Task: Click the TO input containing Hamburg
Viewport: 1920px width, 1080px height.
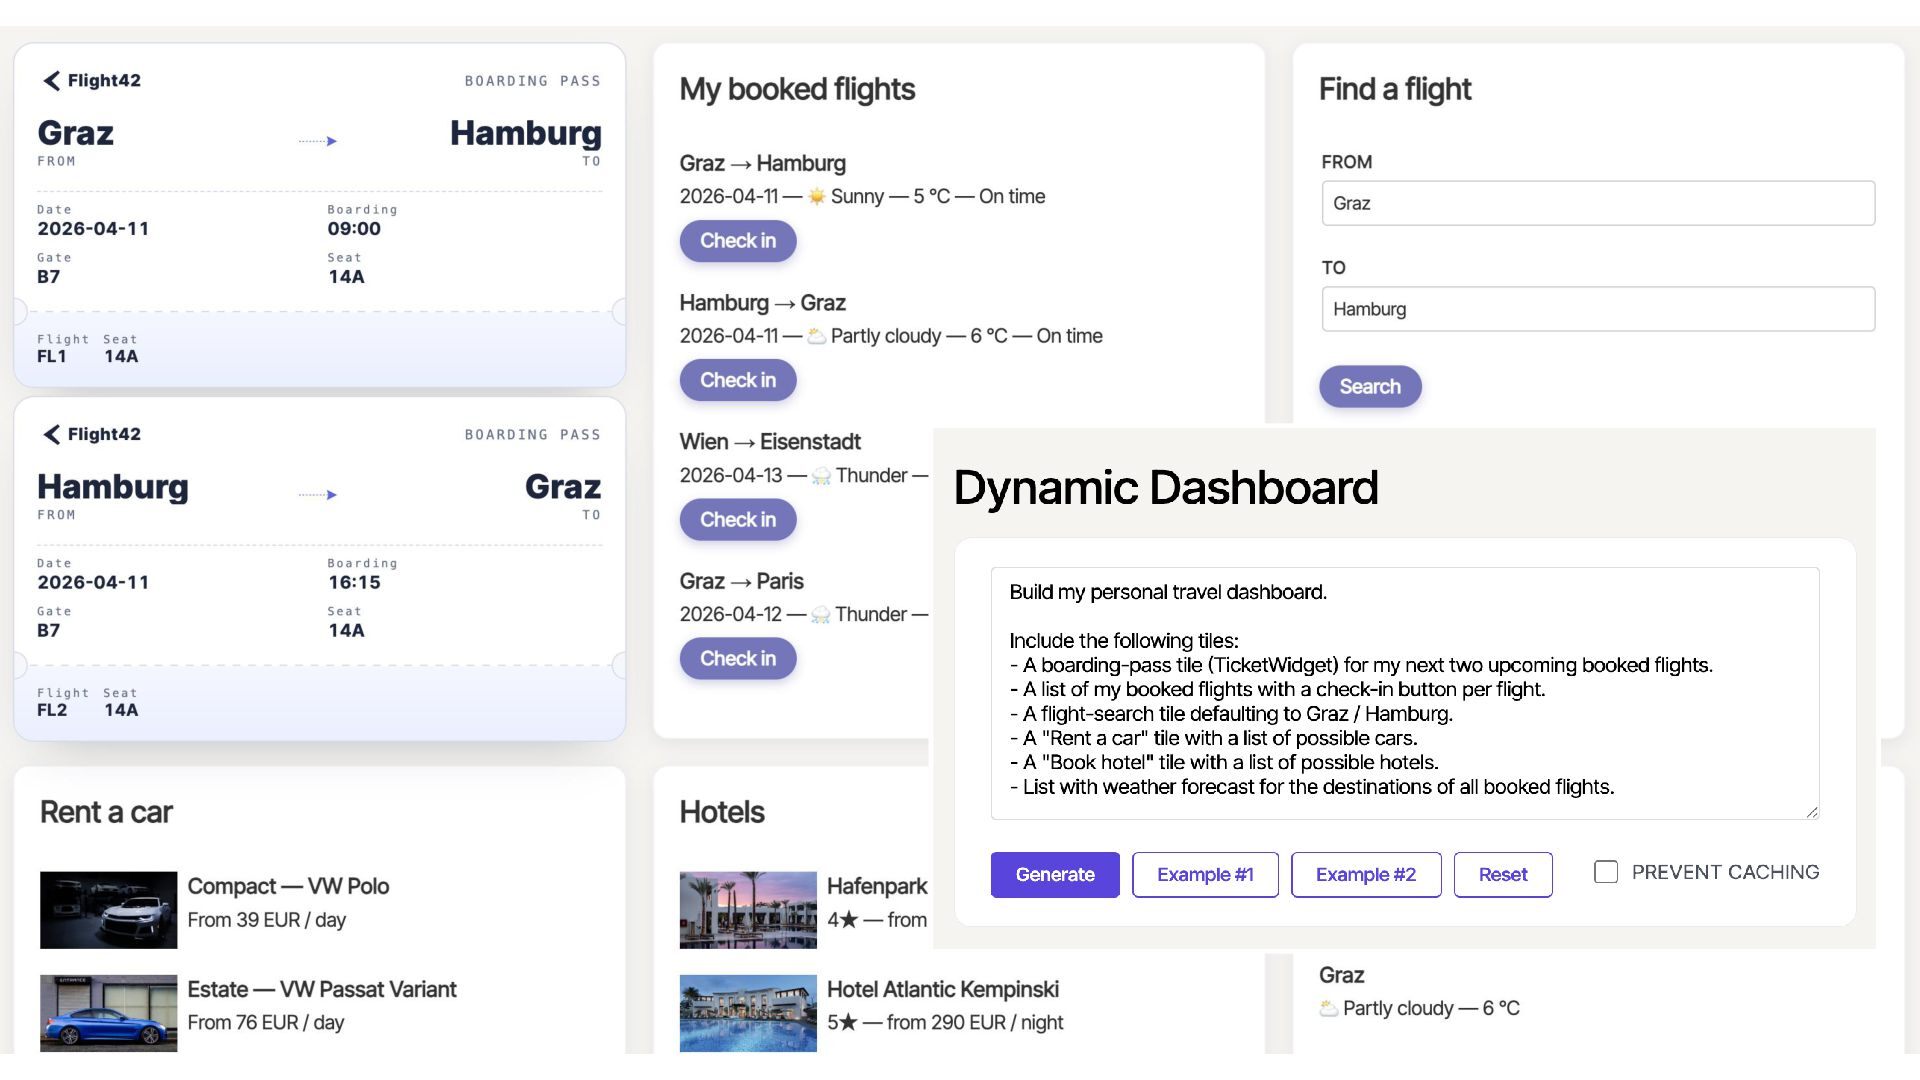Action: tap(1598, 309)
